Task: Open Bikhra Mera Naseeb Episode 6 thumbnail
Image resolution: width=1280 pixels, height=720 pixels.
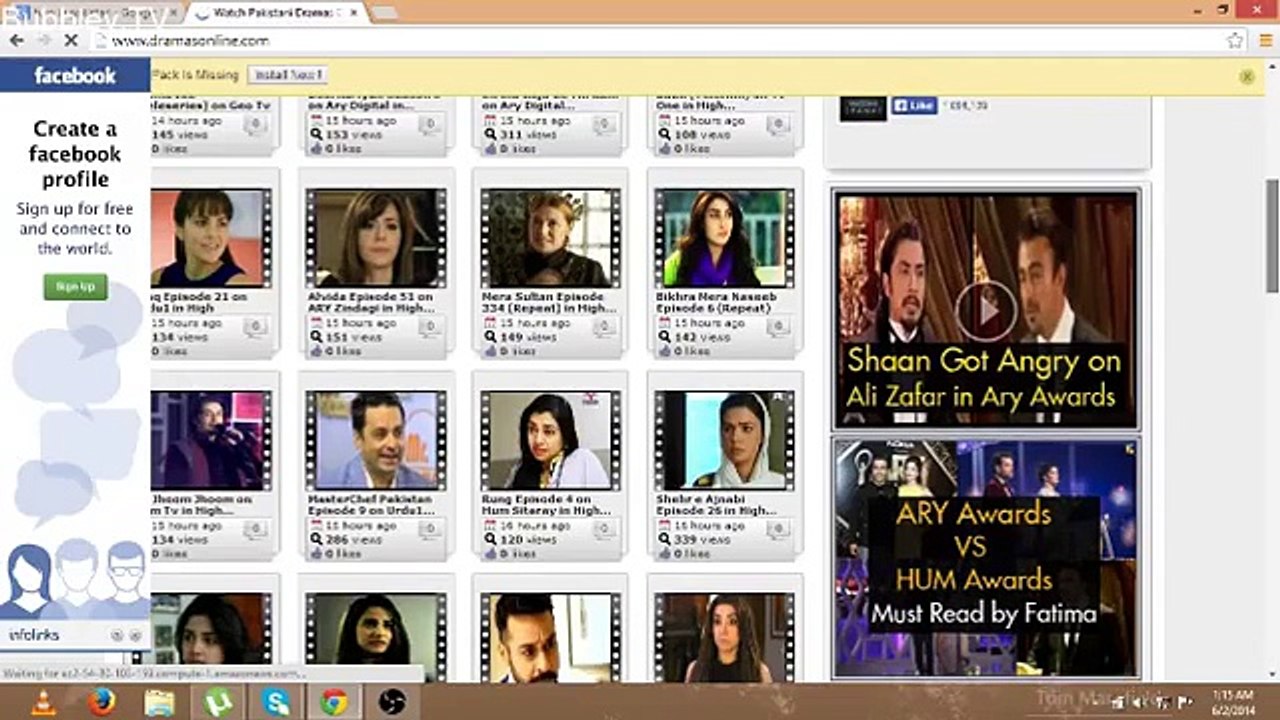Action: (724, 238)
